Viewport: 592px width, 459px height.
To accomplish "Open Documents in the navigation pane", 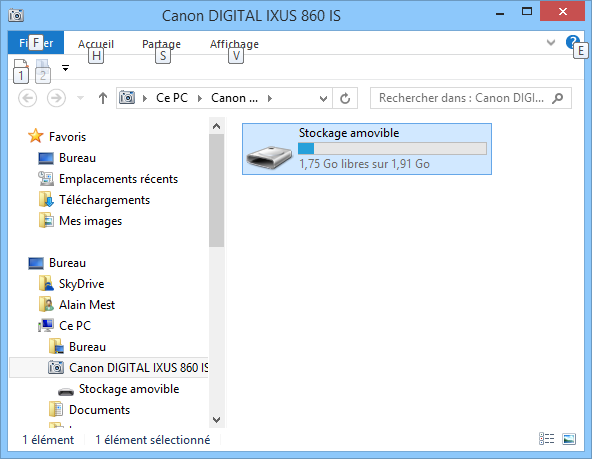I will coord(99,410).
